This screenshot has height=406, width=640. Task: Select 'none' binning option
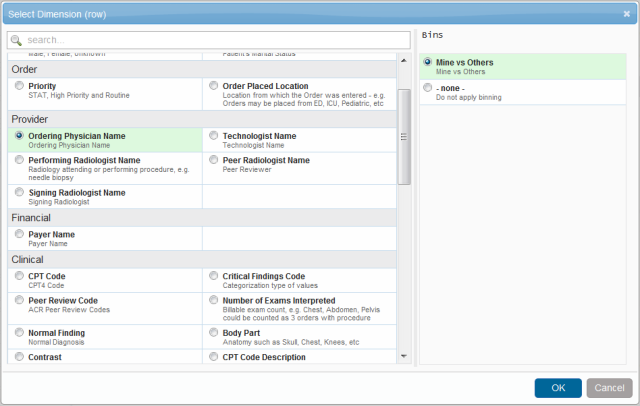(428, 88)
